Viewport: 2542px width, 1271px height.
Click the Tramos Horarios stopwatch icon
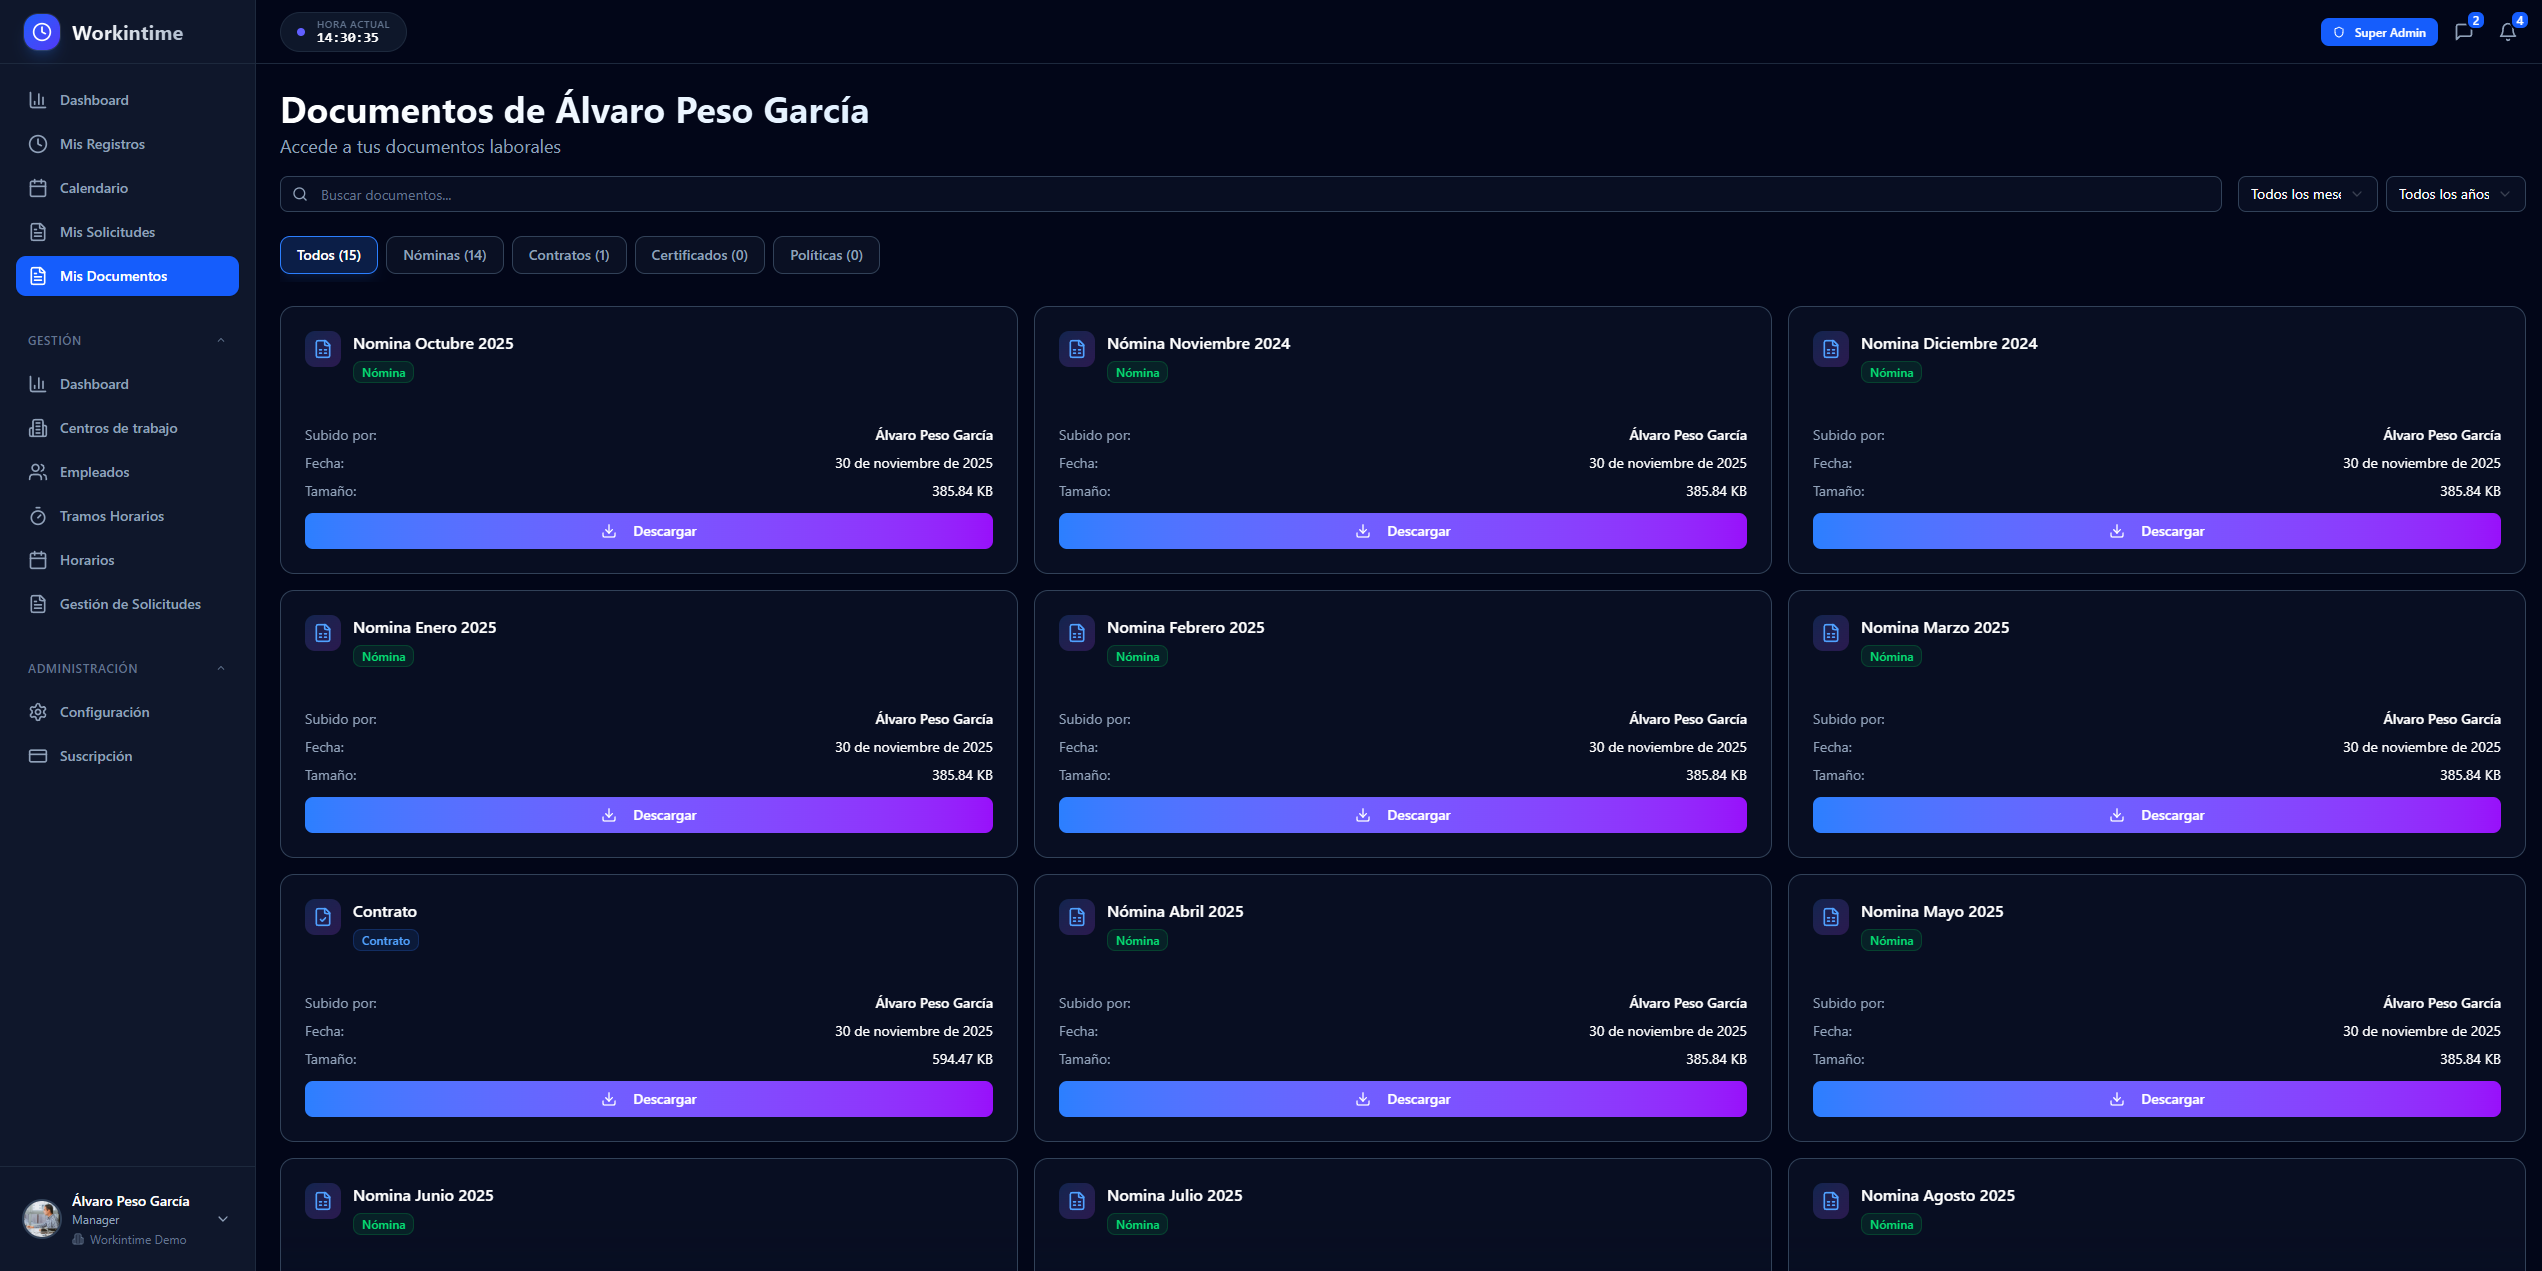coord(38,516)
